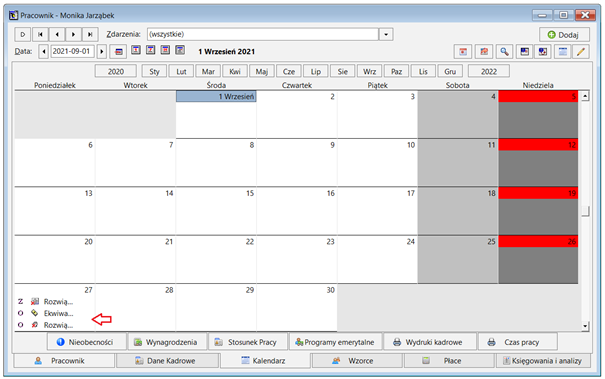Click the magnifying glass search icon
This screenshot has width=605, height=379.
pyautogui.click(x=504, y=51)
